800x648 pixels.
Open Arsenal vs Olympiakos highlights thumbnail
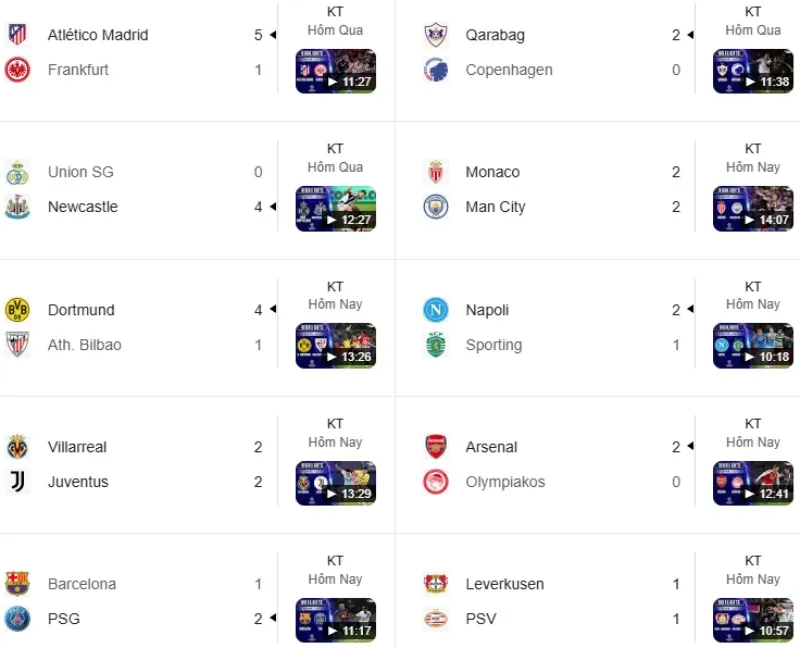click(753, 482)
